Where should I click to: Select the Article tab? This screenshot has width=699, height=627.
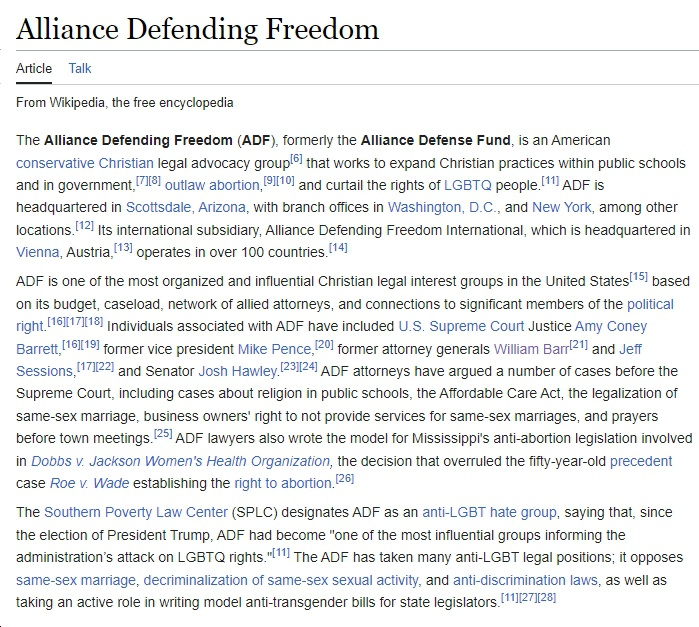click(34, 68)
